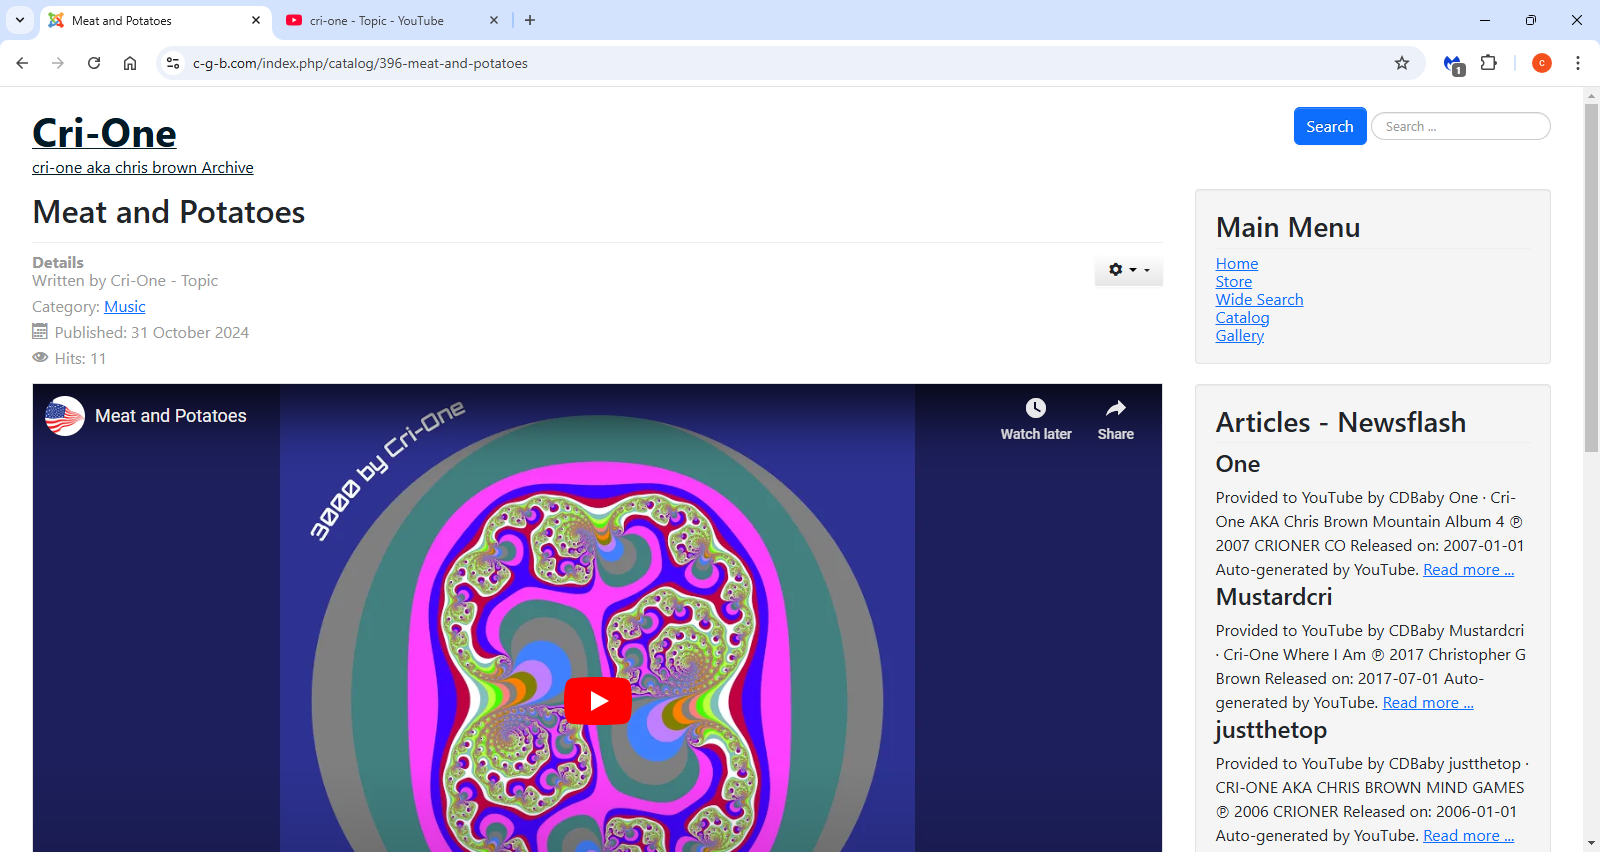
Task: Open the Chrome profile avatar
Action: [1542, 63]
